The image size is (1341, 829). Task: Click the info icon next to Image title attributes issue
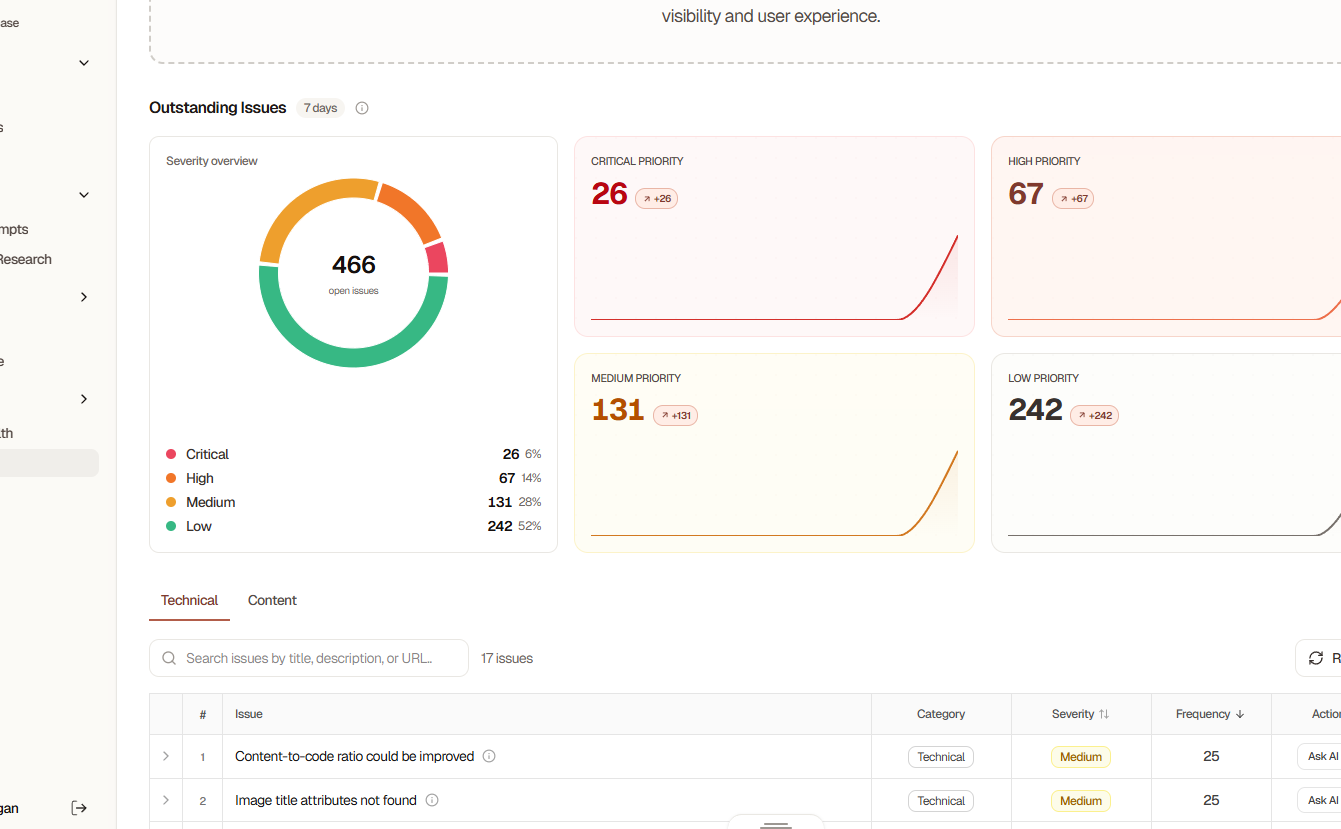point(431,800)
